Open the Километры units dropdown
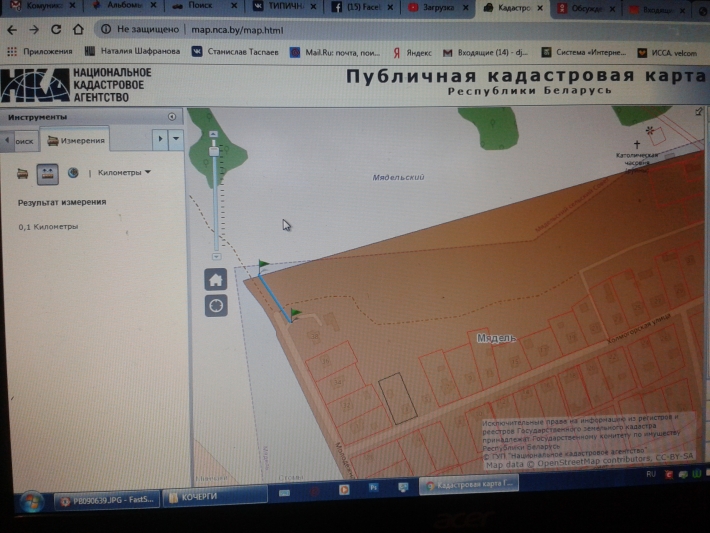This screenshot has width=710, height=533. point(124,173)
